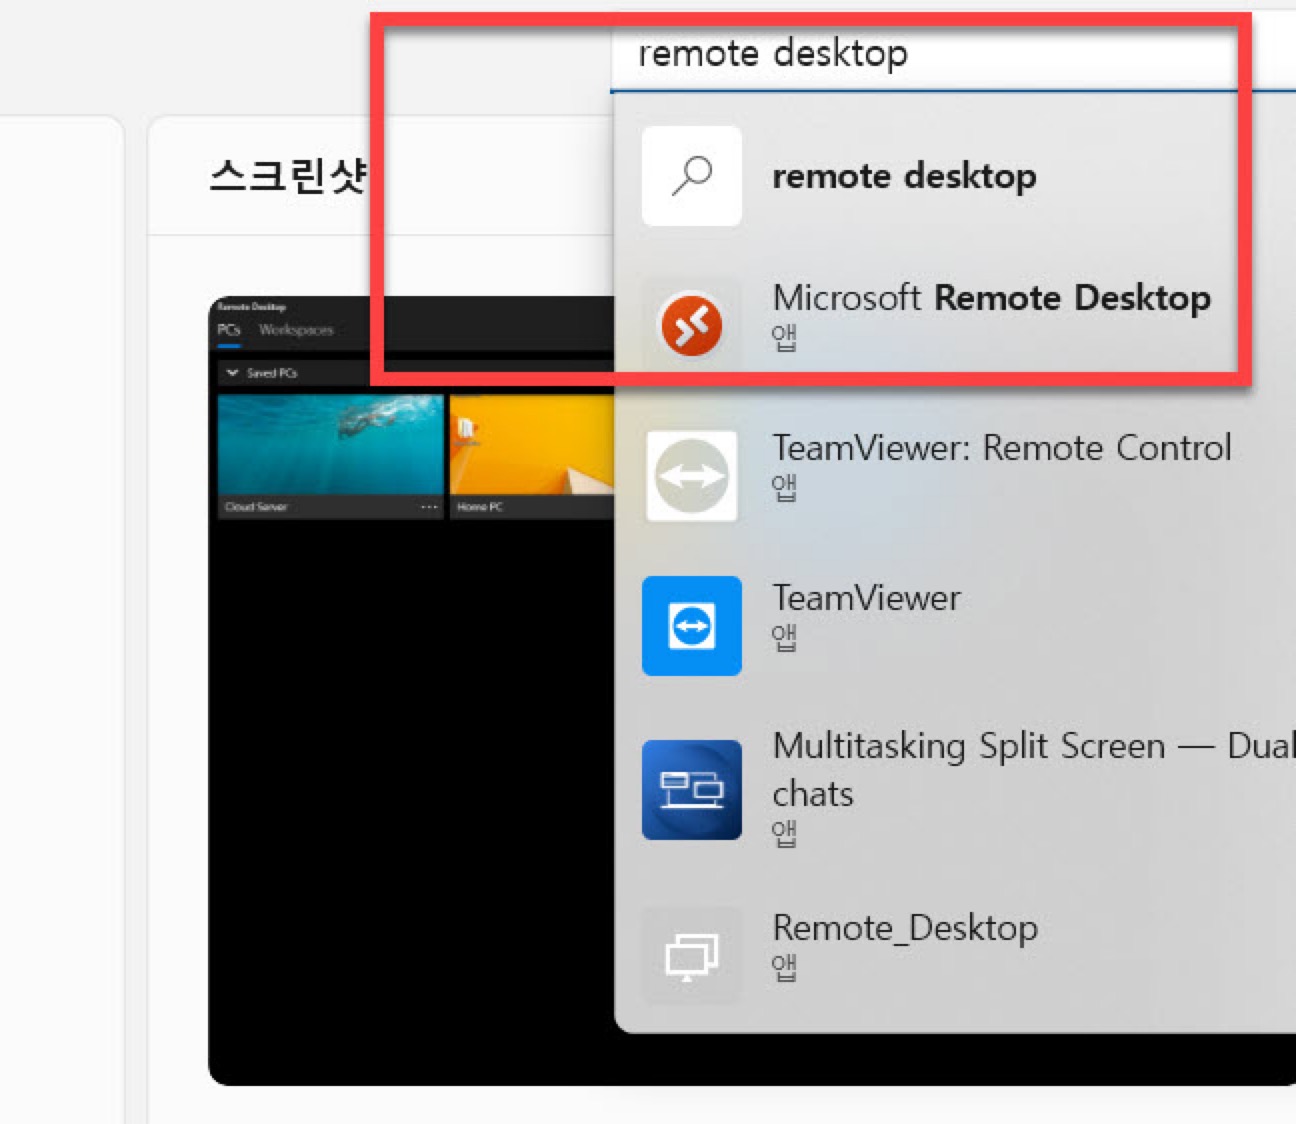The width and height of the screenshot is (1296, 1124).
Task: Open the TeamViewer app result text
Action: (x=866, y=598)
